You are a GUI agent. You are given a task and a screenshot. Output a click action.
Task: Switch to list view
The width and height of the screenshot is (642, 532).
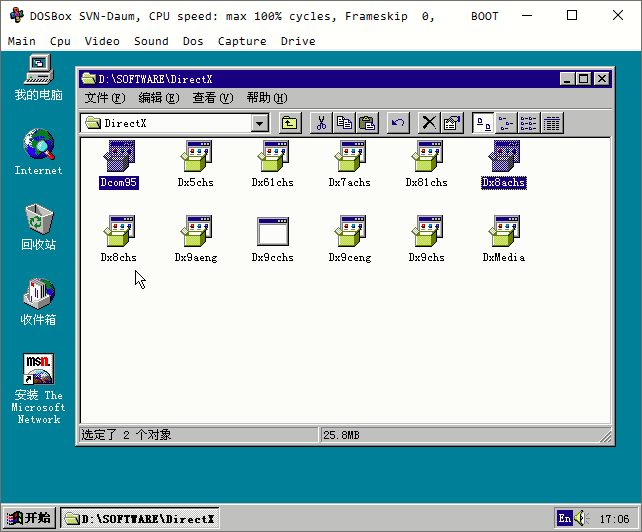[x=529, y=123]
